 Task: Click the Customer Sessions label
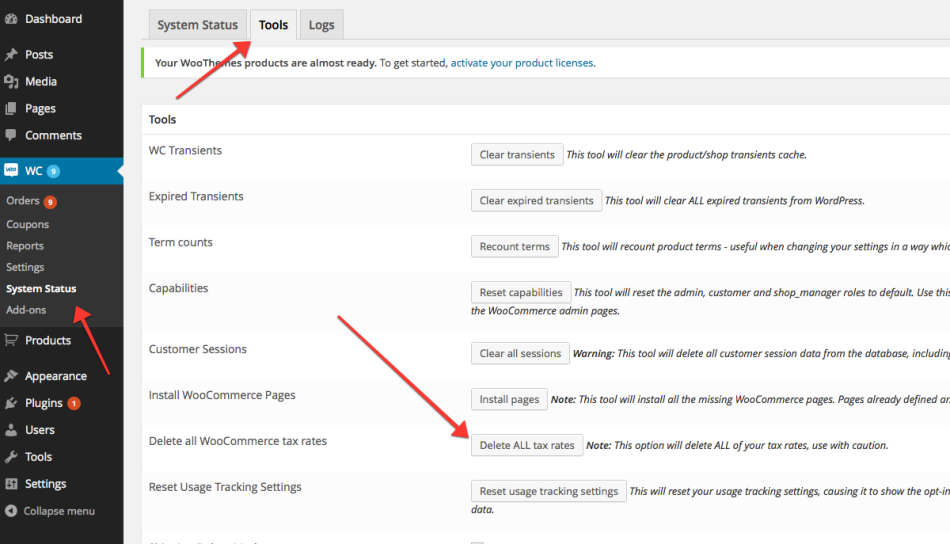coord(198,349)
